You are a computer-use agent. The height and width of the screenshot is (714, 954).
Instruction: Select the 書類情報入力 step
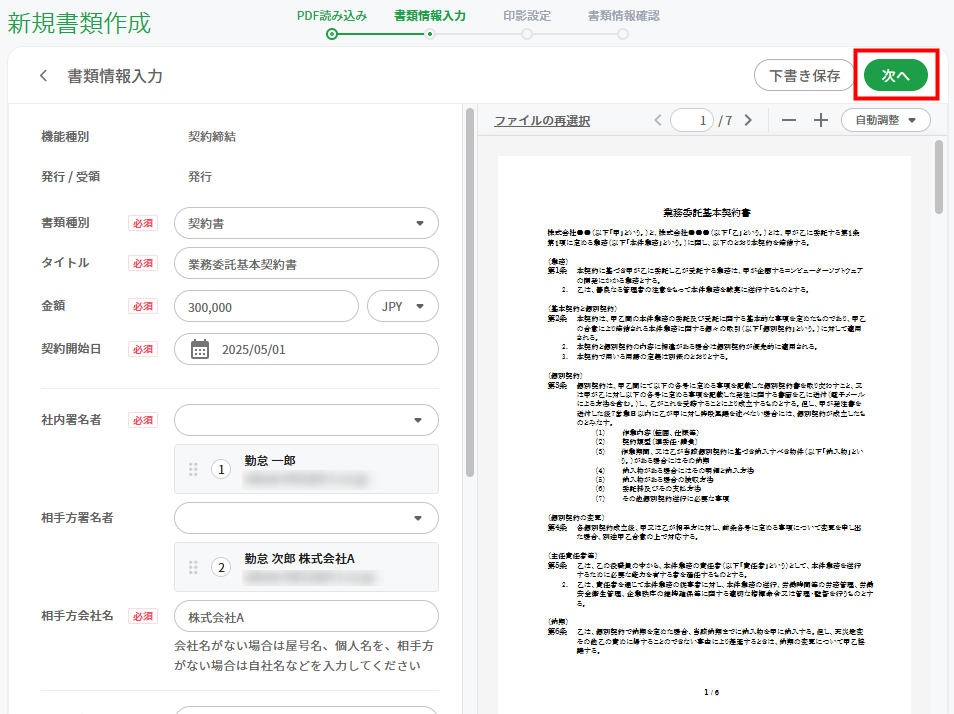[x=430, y=23]
